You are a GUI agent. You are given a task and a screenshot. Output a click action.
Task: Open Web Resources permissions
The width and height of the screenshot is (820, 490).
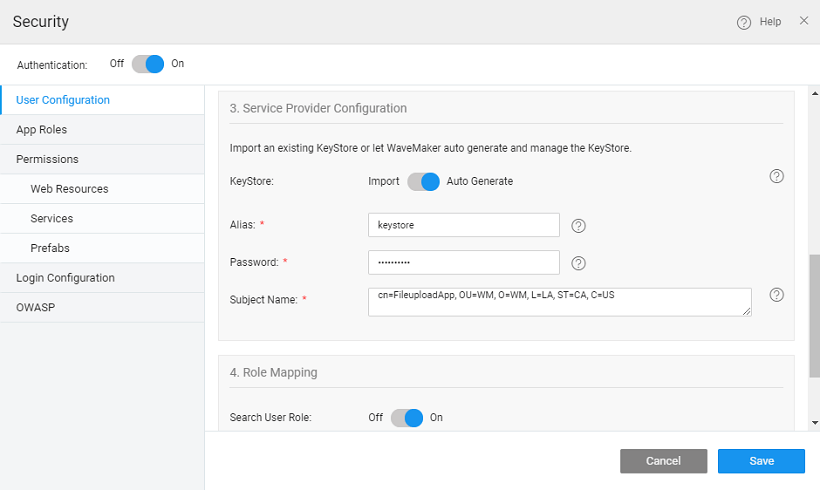(x=69, y=189)
